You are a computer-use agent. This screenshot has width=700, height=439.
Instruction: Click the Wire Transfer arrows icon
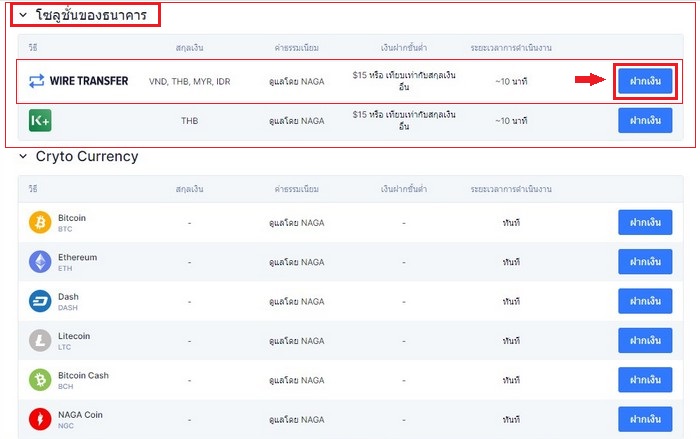(37, 81)
